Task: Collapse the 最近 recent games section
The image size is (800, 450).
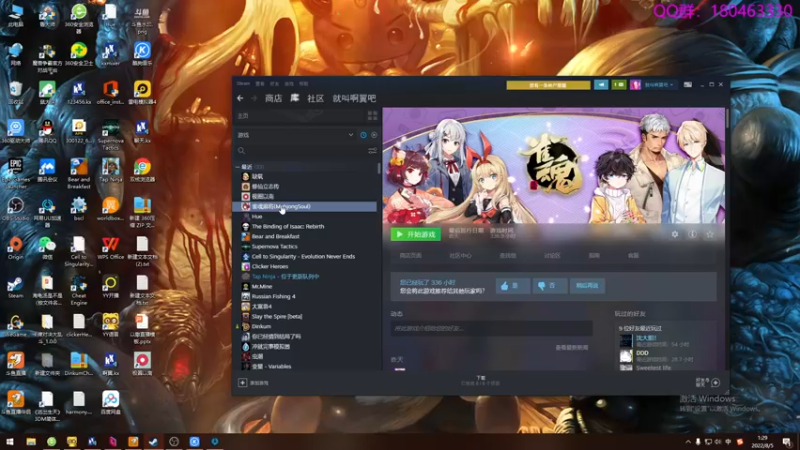Action: [x=238, y=167]
